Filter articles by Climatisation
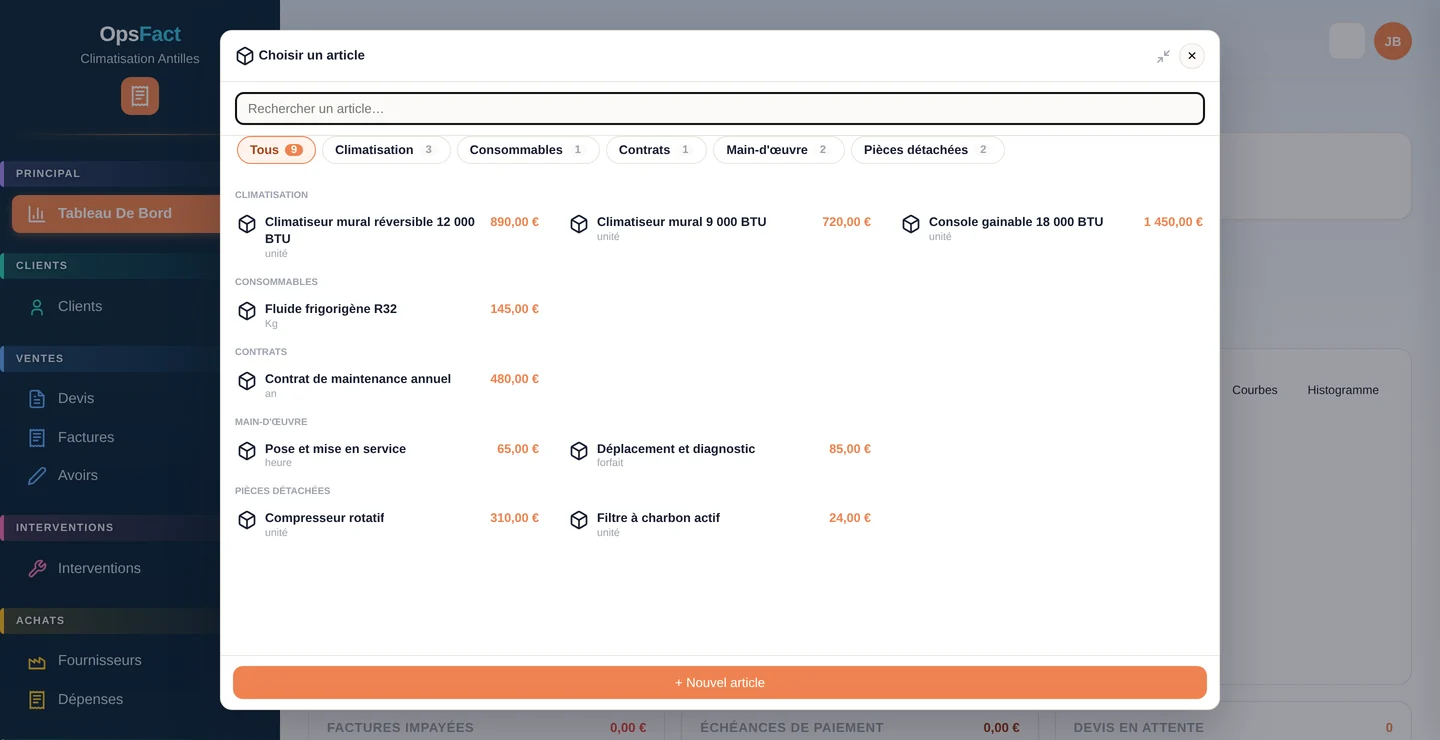The image size is (1440, 740). click(386, 150)
